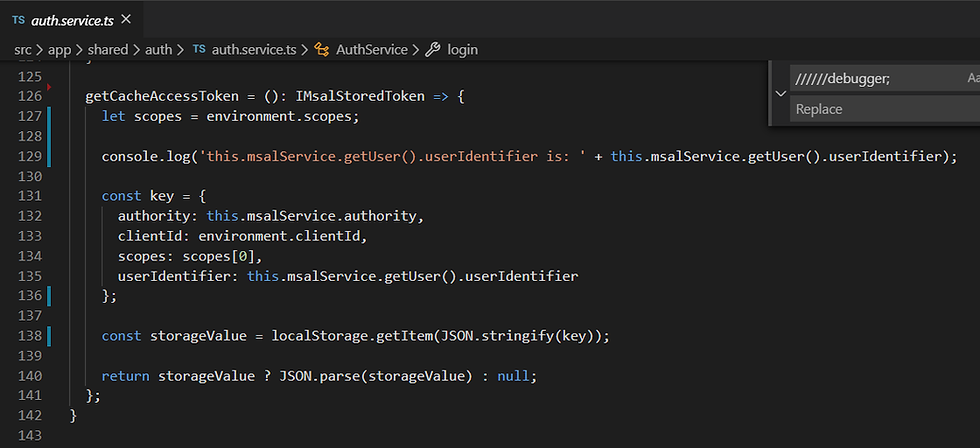980x448 pixels.
Task: Open the src breadcrumb segment
Action: point(22,49)
